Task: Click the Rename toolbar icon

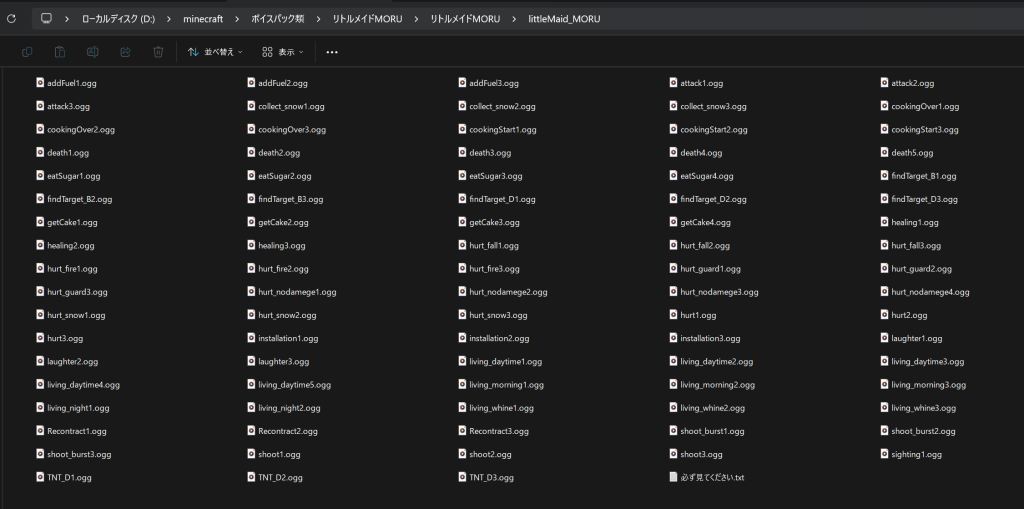Action: click(93, 52)
